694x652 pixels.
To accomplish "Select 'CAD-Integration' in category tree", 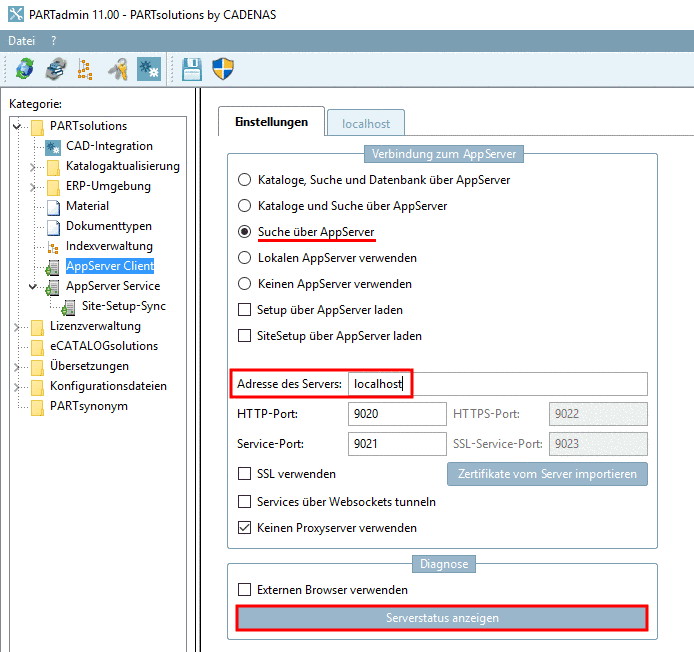I will click(109, 146).
